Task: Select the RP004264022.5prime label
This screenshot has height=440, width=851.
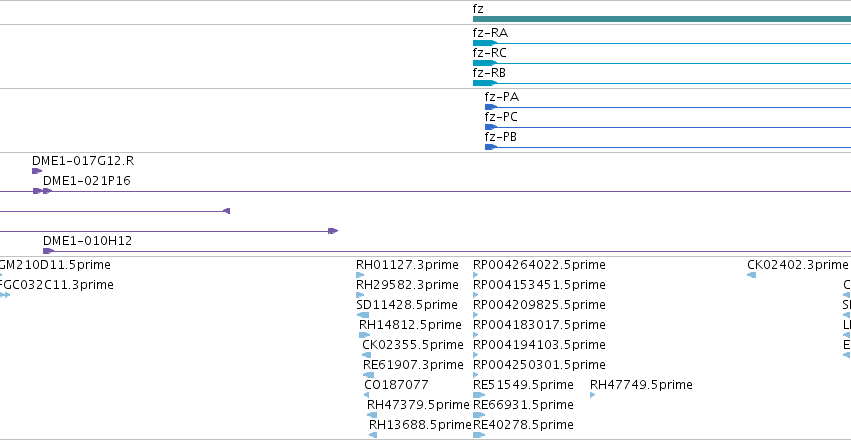Action: (539, 265)
